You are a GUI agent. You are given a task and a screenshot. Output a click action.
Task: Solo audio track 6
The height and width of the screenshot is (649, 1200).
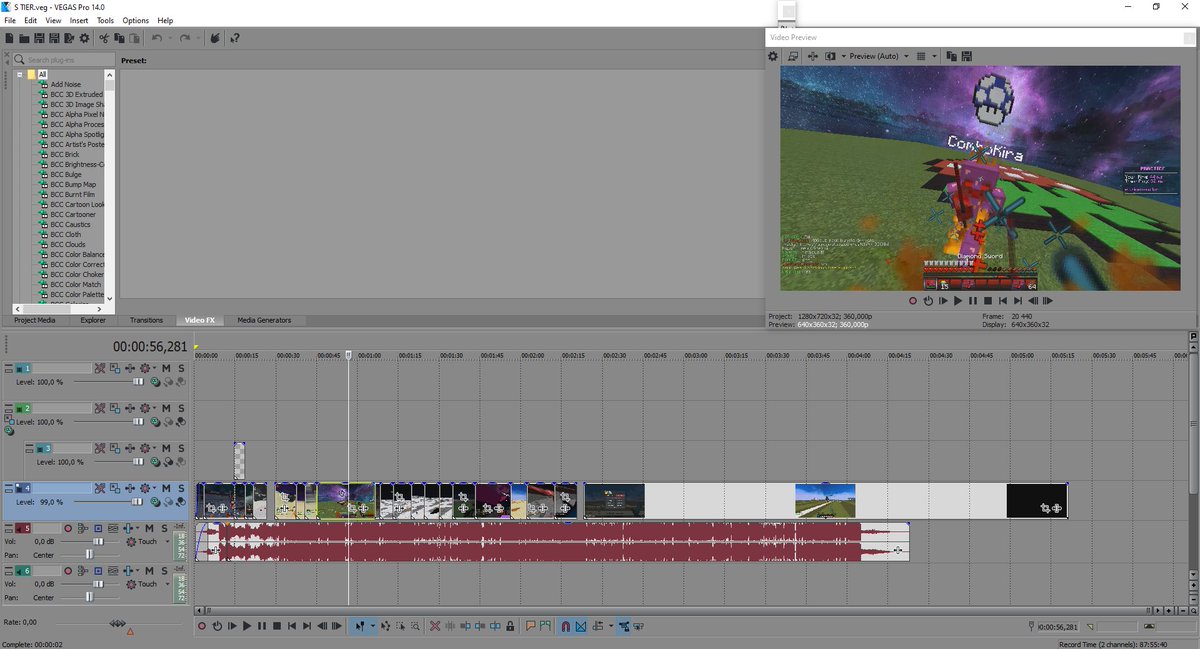pyautogui.click(x=164, y=571)
